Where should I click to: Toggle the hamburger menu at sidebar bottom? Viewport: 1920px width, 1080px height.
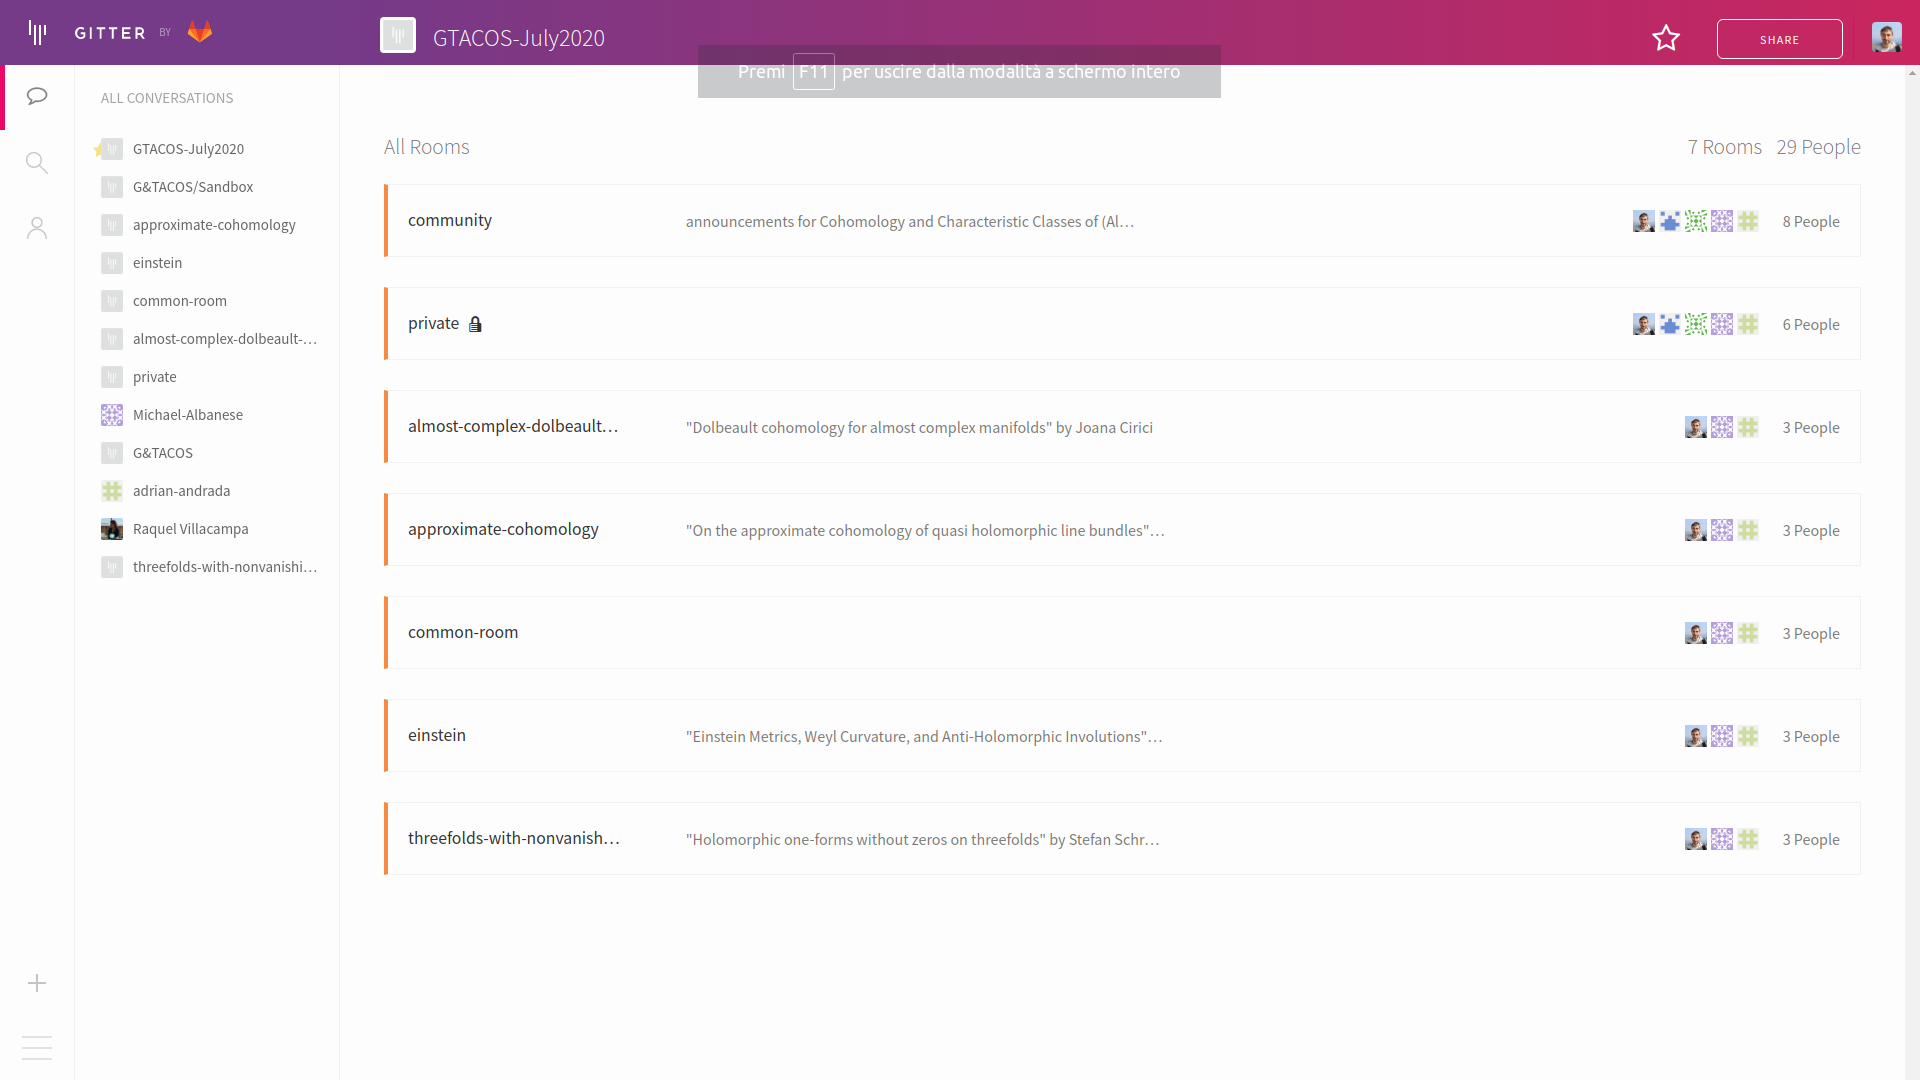click(37, 1047)
